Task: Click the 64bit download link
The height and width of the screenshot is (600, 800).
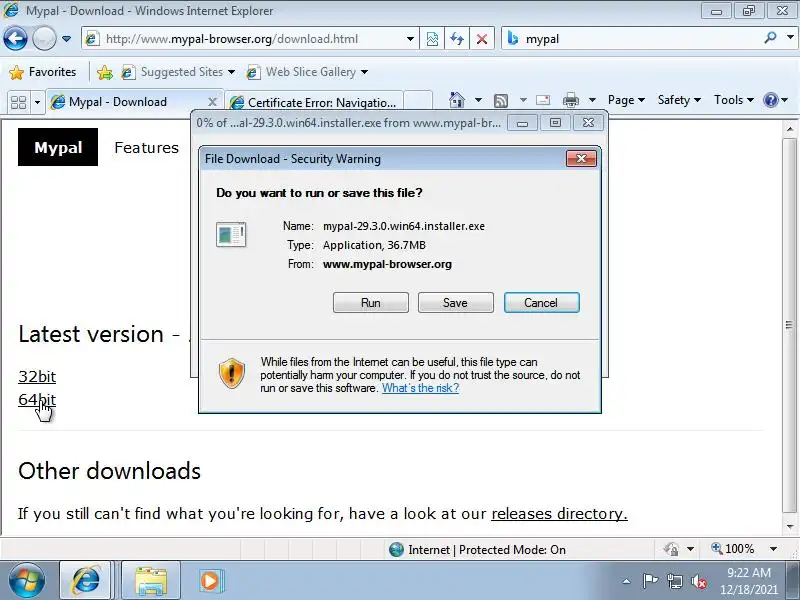Action: (37, 399)
